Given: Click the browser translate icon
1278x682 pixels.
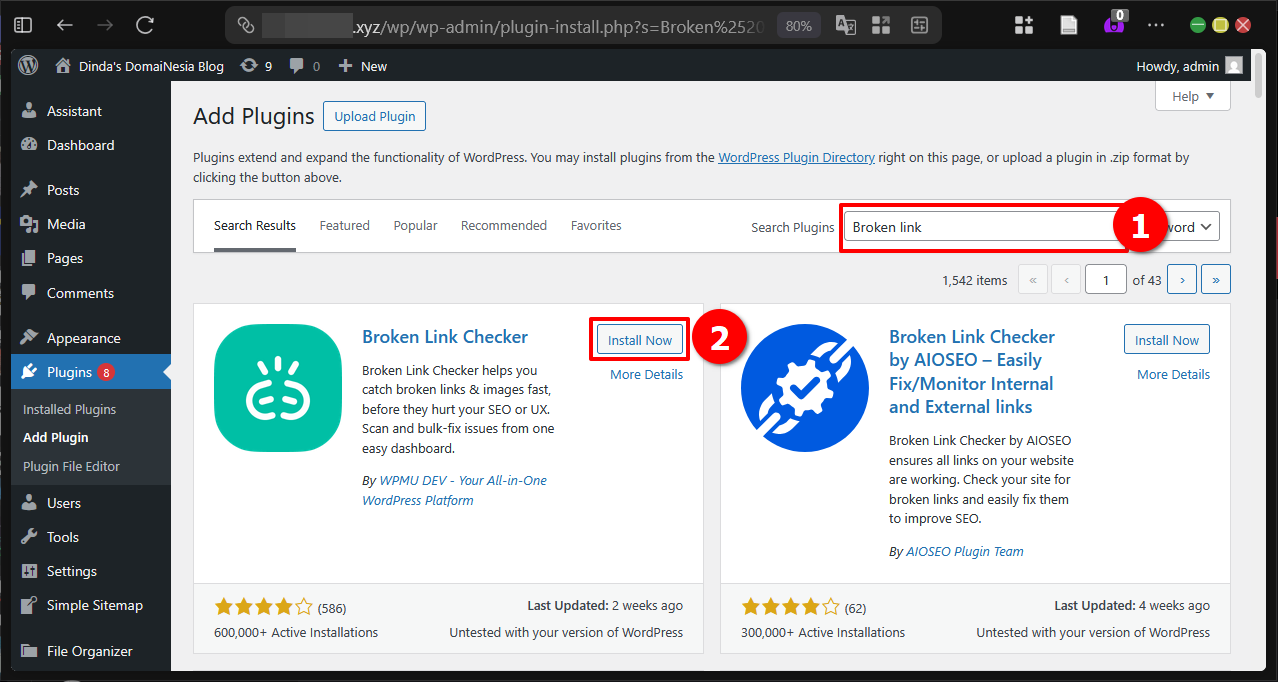Looking at the screenshot, I should tap(845, 23).
